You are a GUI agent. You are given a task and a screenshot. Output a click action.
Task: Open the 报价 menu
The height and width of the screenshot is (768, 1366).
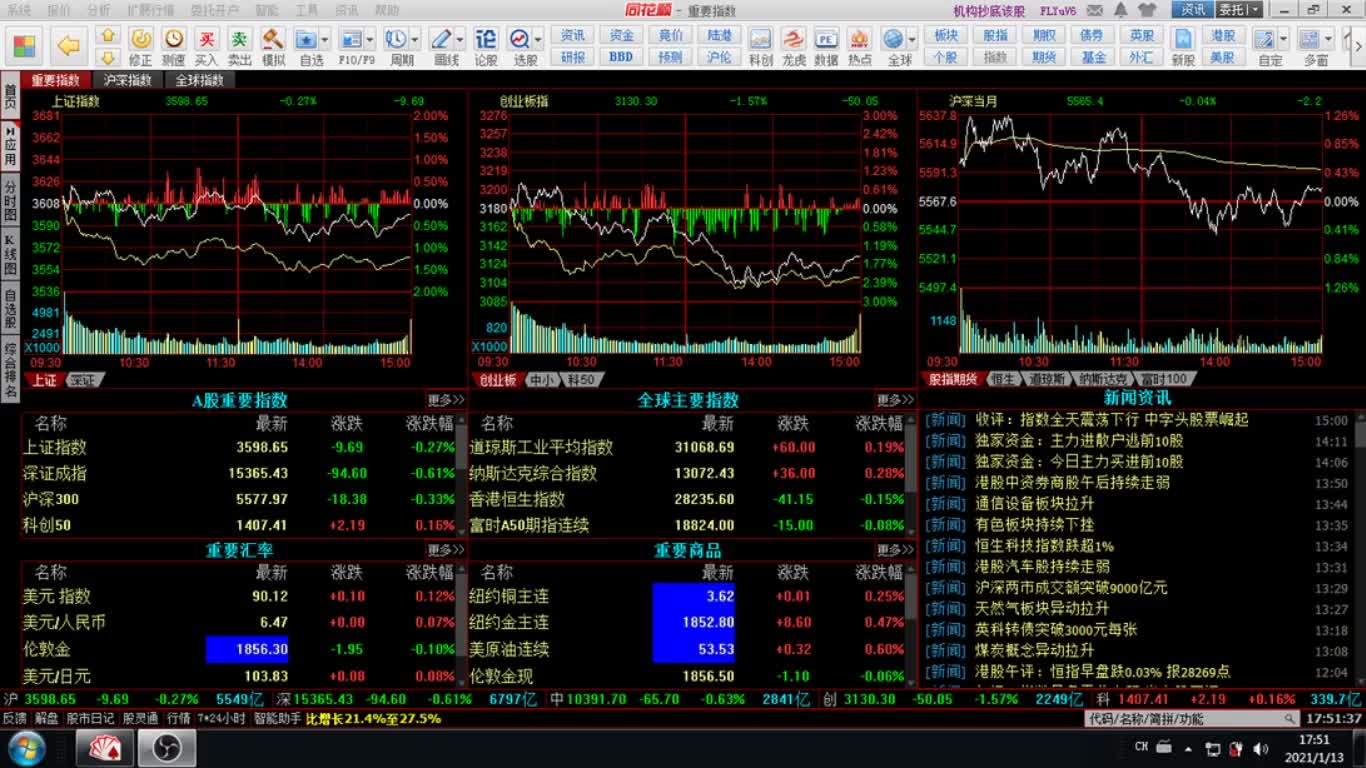59,10
